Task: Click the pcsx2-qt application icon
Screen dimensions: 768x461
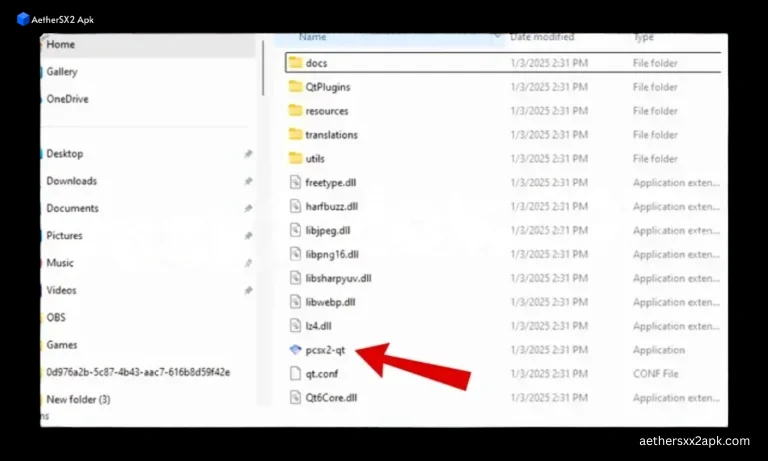Action: pos(295,349)
